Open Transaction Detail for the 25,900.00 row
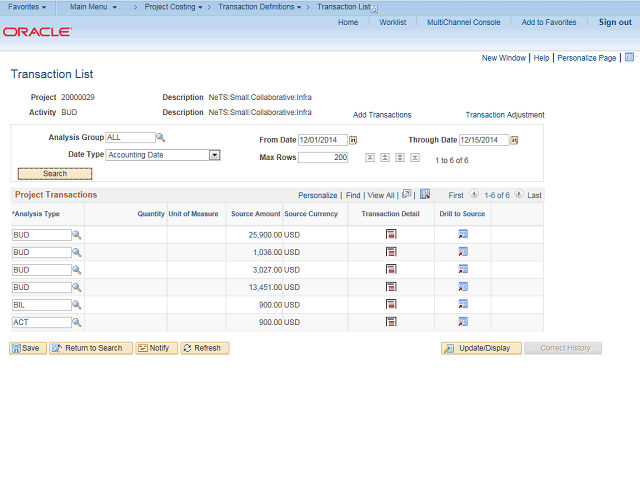The width and height of the screenshot is (640, 480). point(391,234)
